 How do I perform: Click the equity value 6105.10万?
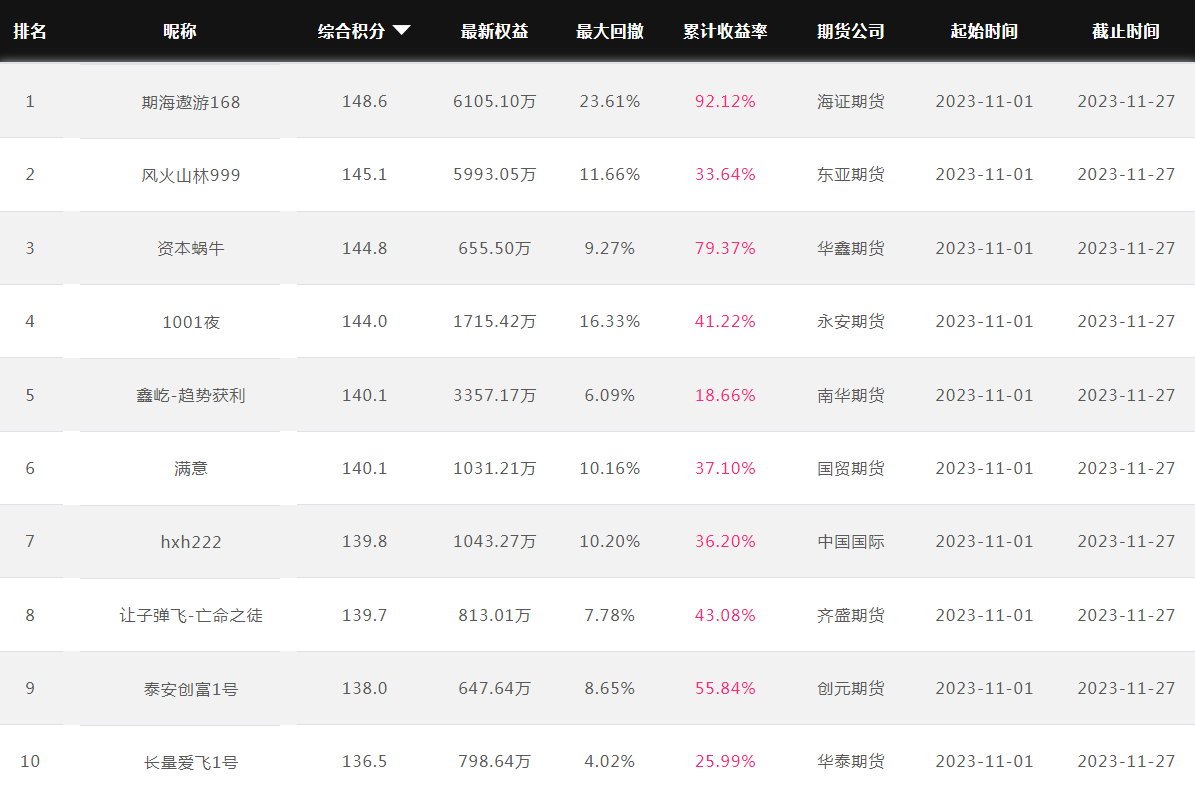(x=495, y=101)
